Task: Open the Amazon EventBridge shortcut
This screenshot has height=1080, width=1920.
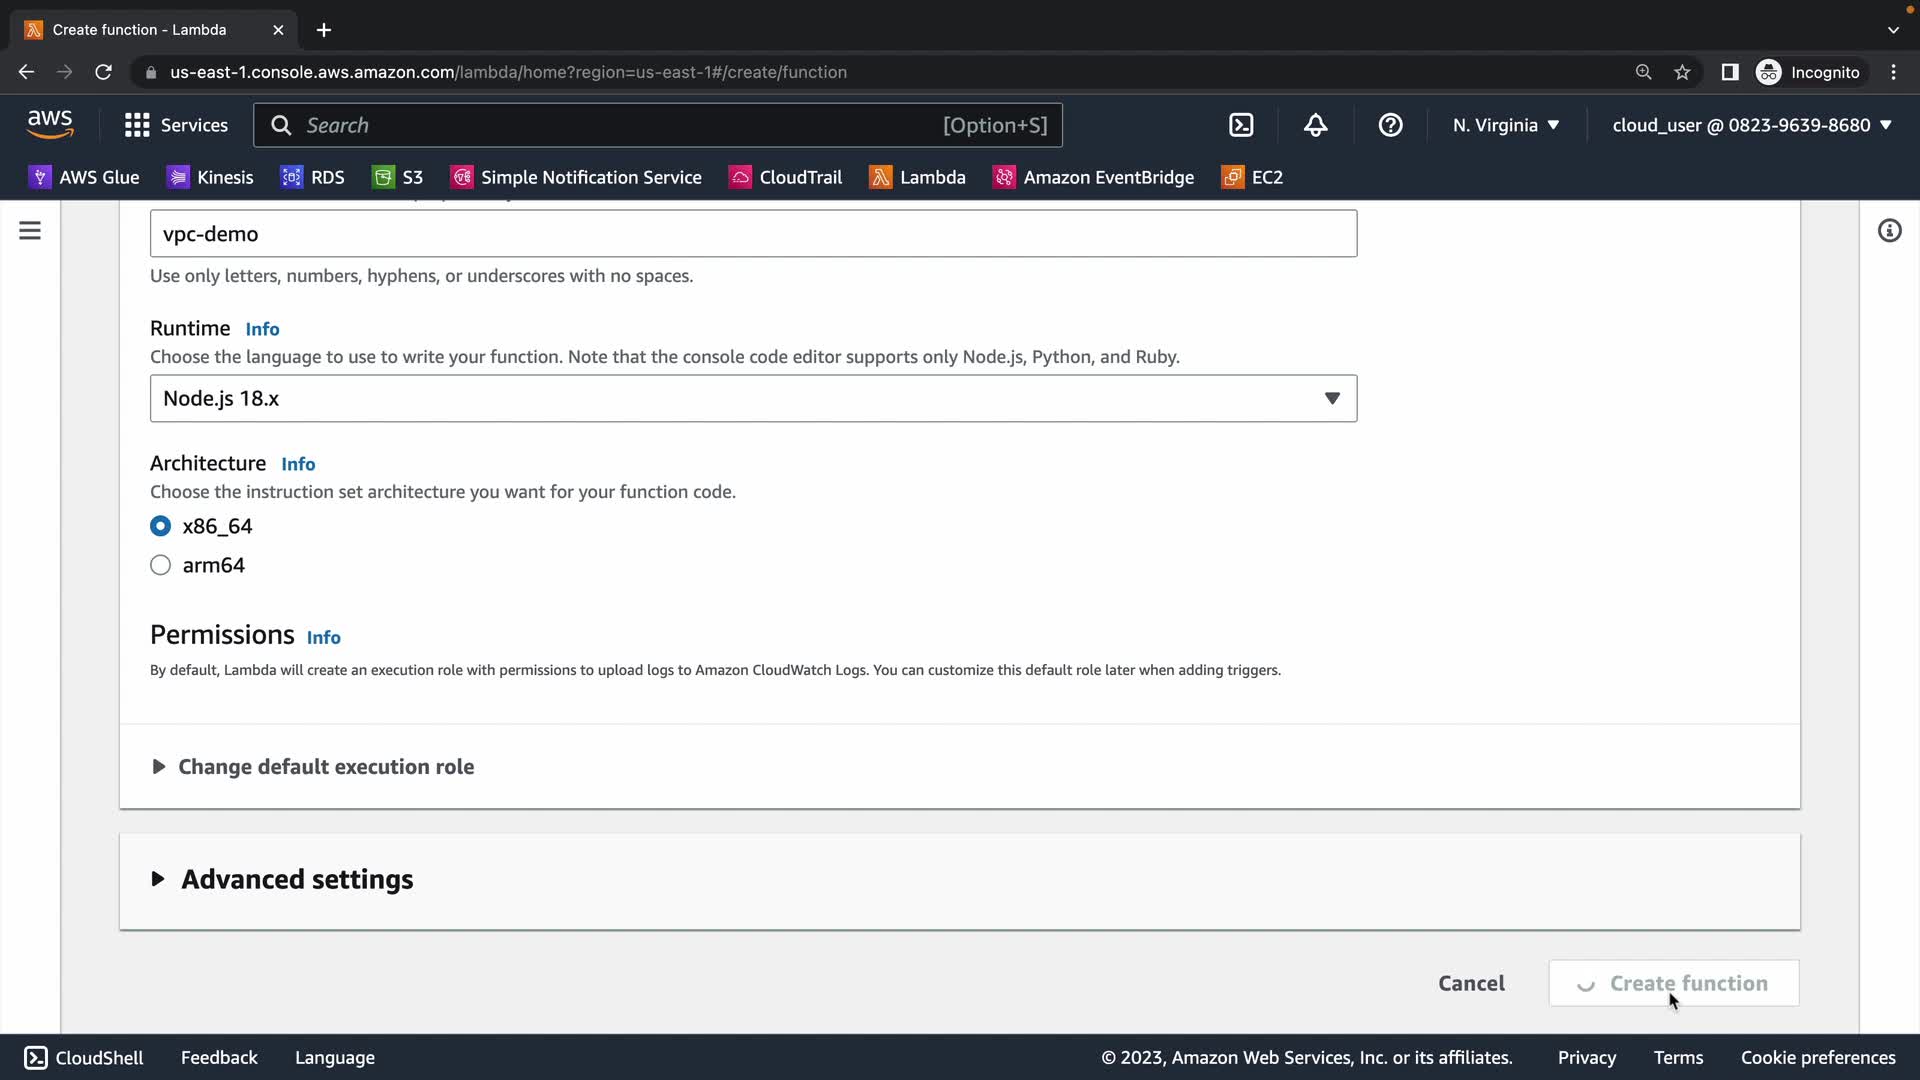Action: (x=1093, y=177)
